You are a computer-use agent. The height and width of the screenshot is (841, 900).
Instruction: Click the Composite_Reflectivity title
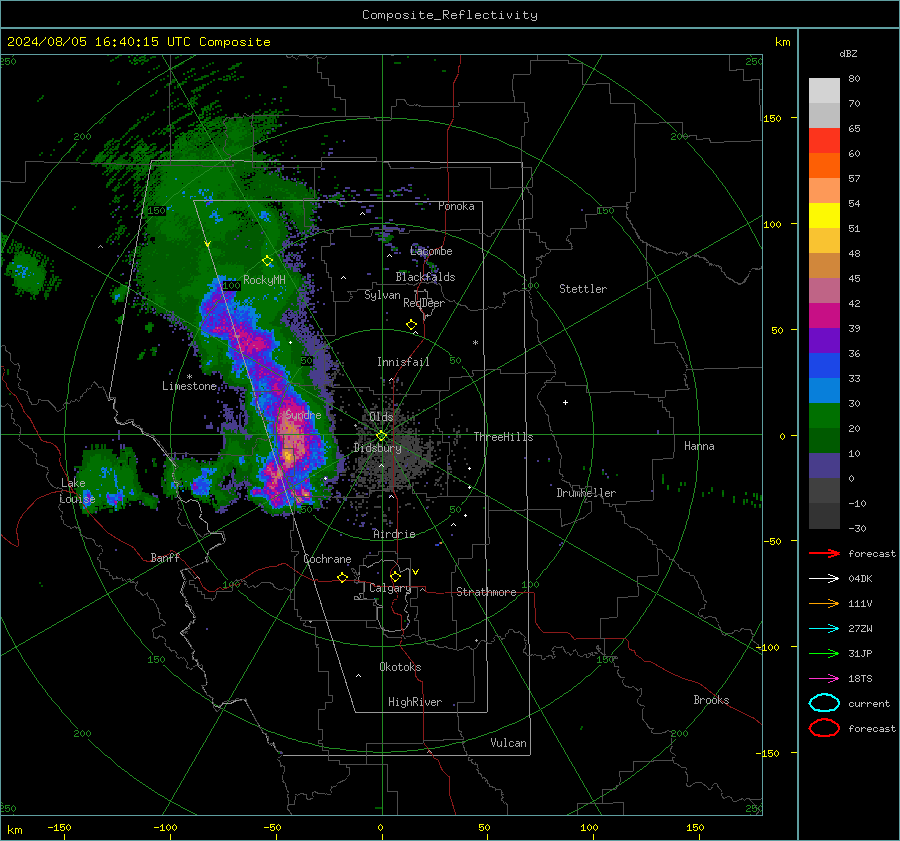click(450, 15)
